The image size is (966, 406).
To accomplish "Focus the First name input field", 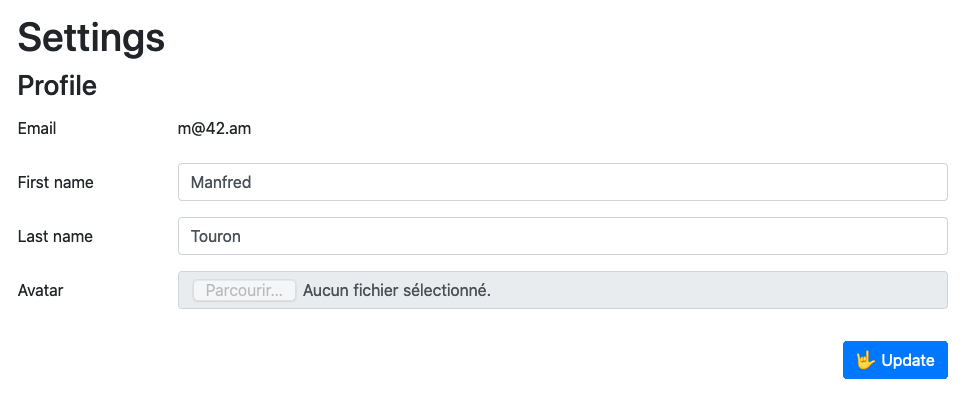I will 562,182.
